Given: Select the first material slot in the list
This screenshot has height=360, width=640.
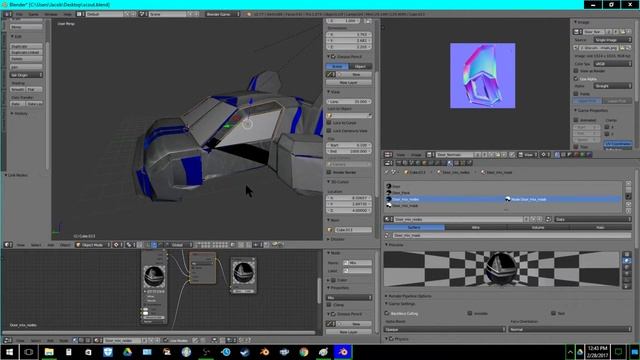Looking at the screenshot, I should coord(503,186).
